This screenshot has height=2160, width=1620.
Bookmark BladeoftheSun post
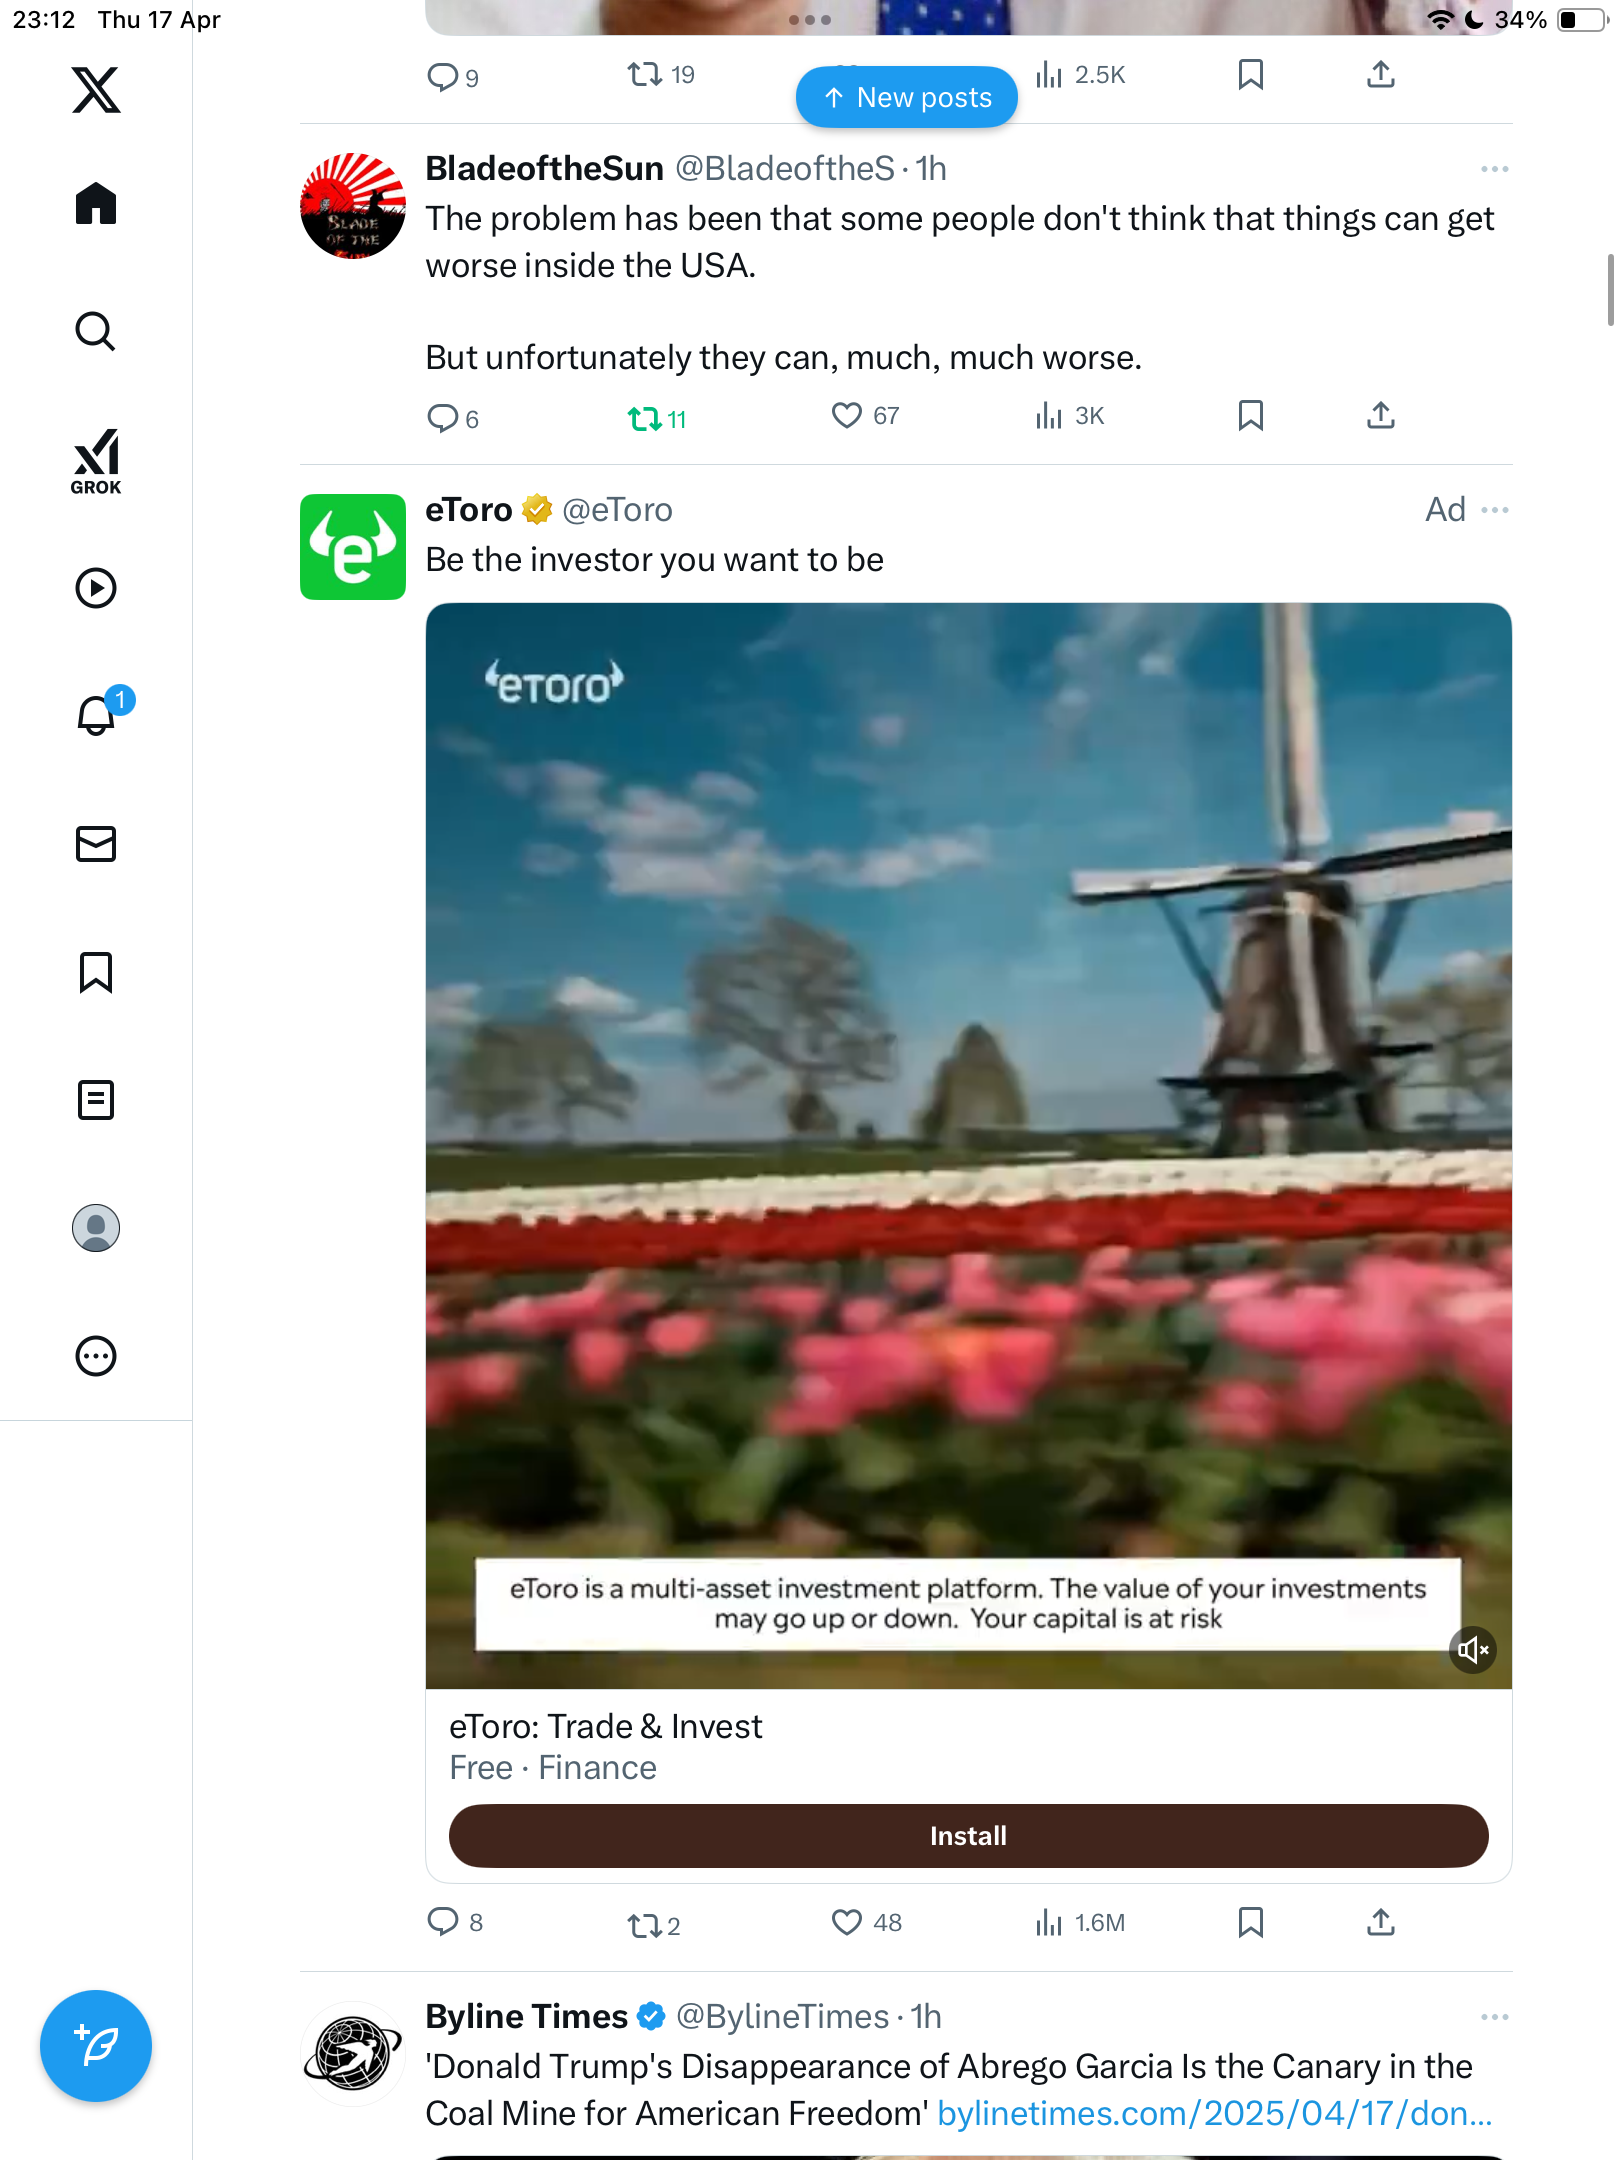click(1251, 416)
